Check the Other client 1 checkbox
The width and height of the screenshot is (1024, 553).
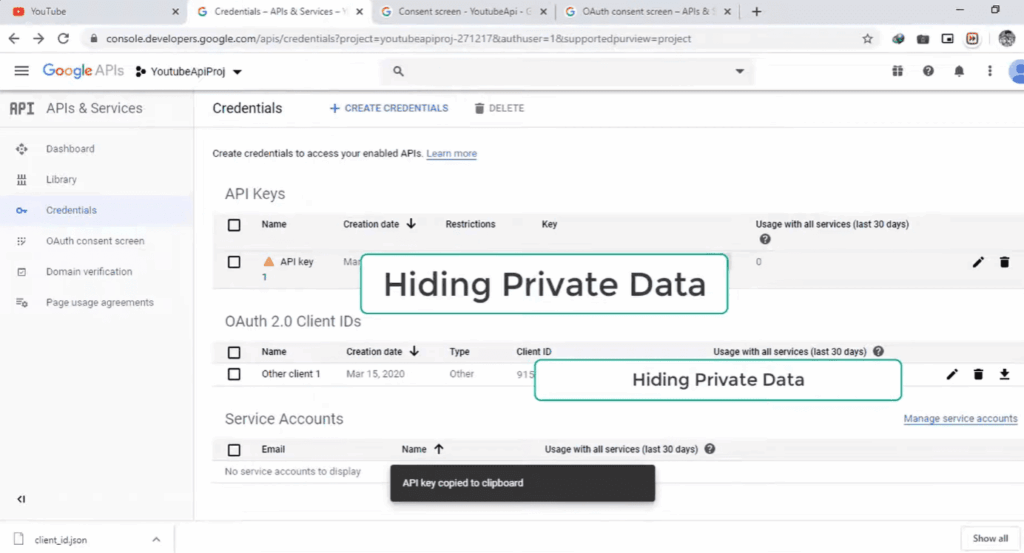(x=234, y=374)
